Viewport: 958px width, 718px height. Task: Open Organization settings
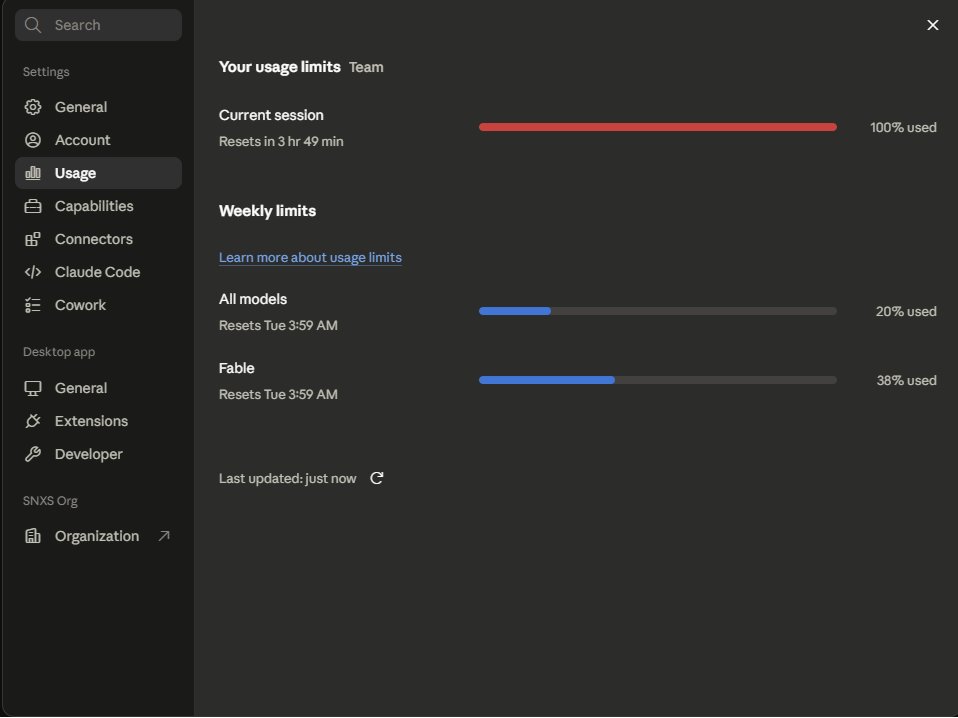tap(98, 536)
